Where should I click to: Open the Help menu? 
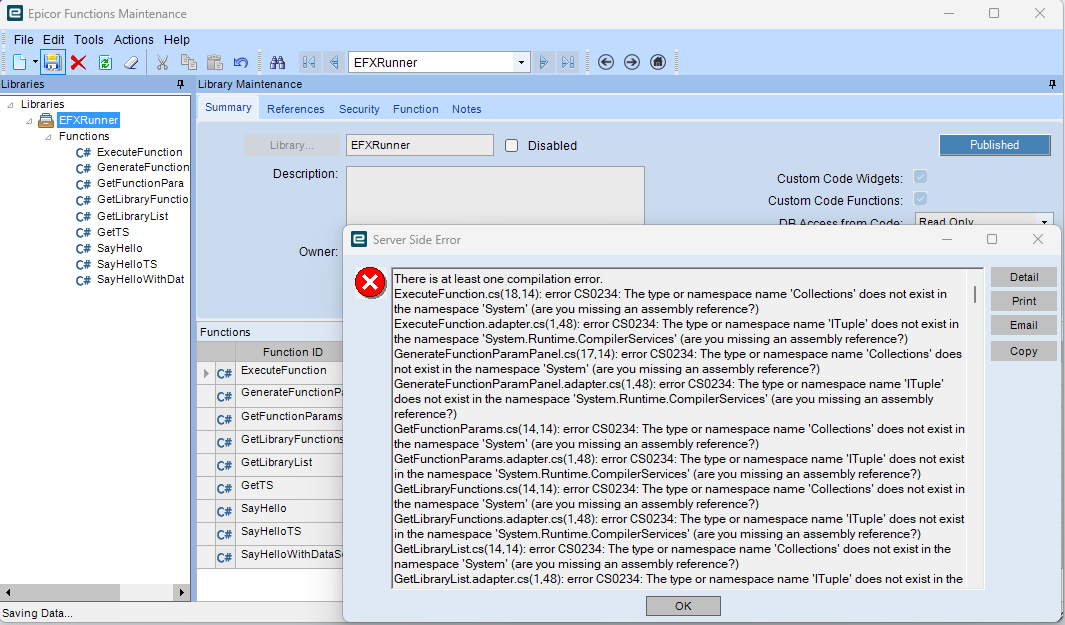pos(177,39)
